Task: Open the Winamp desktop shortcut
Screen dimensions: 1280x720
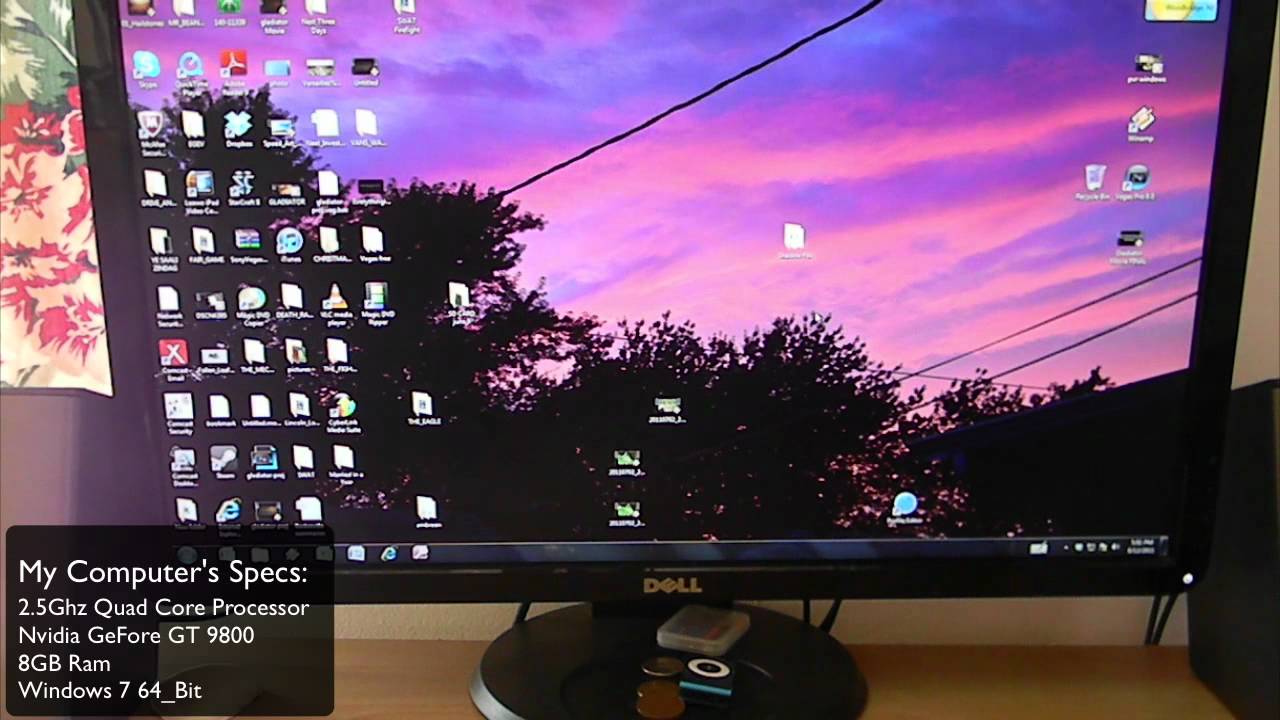Action: (1141, 125)
